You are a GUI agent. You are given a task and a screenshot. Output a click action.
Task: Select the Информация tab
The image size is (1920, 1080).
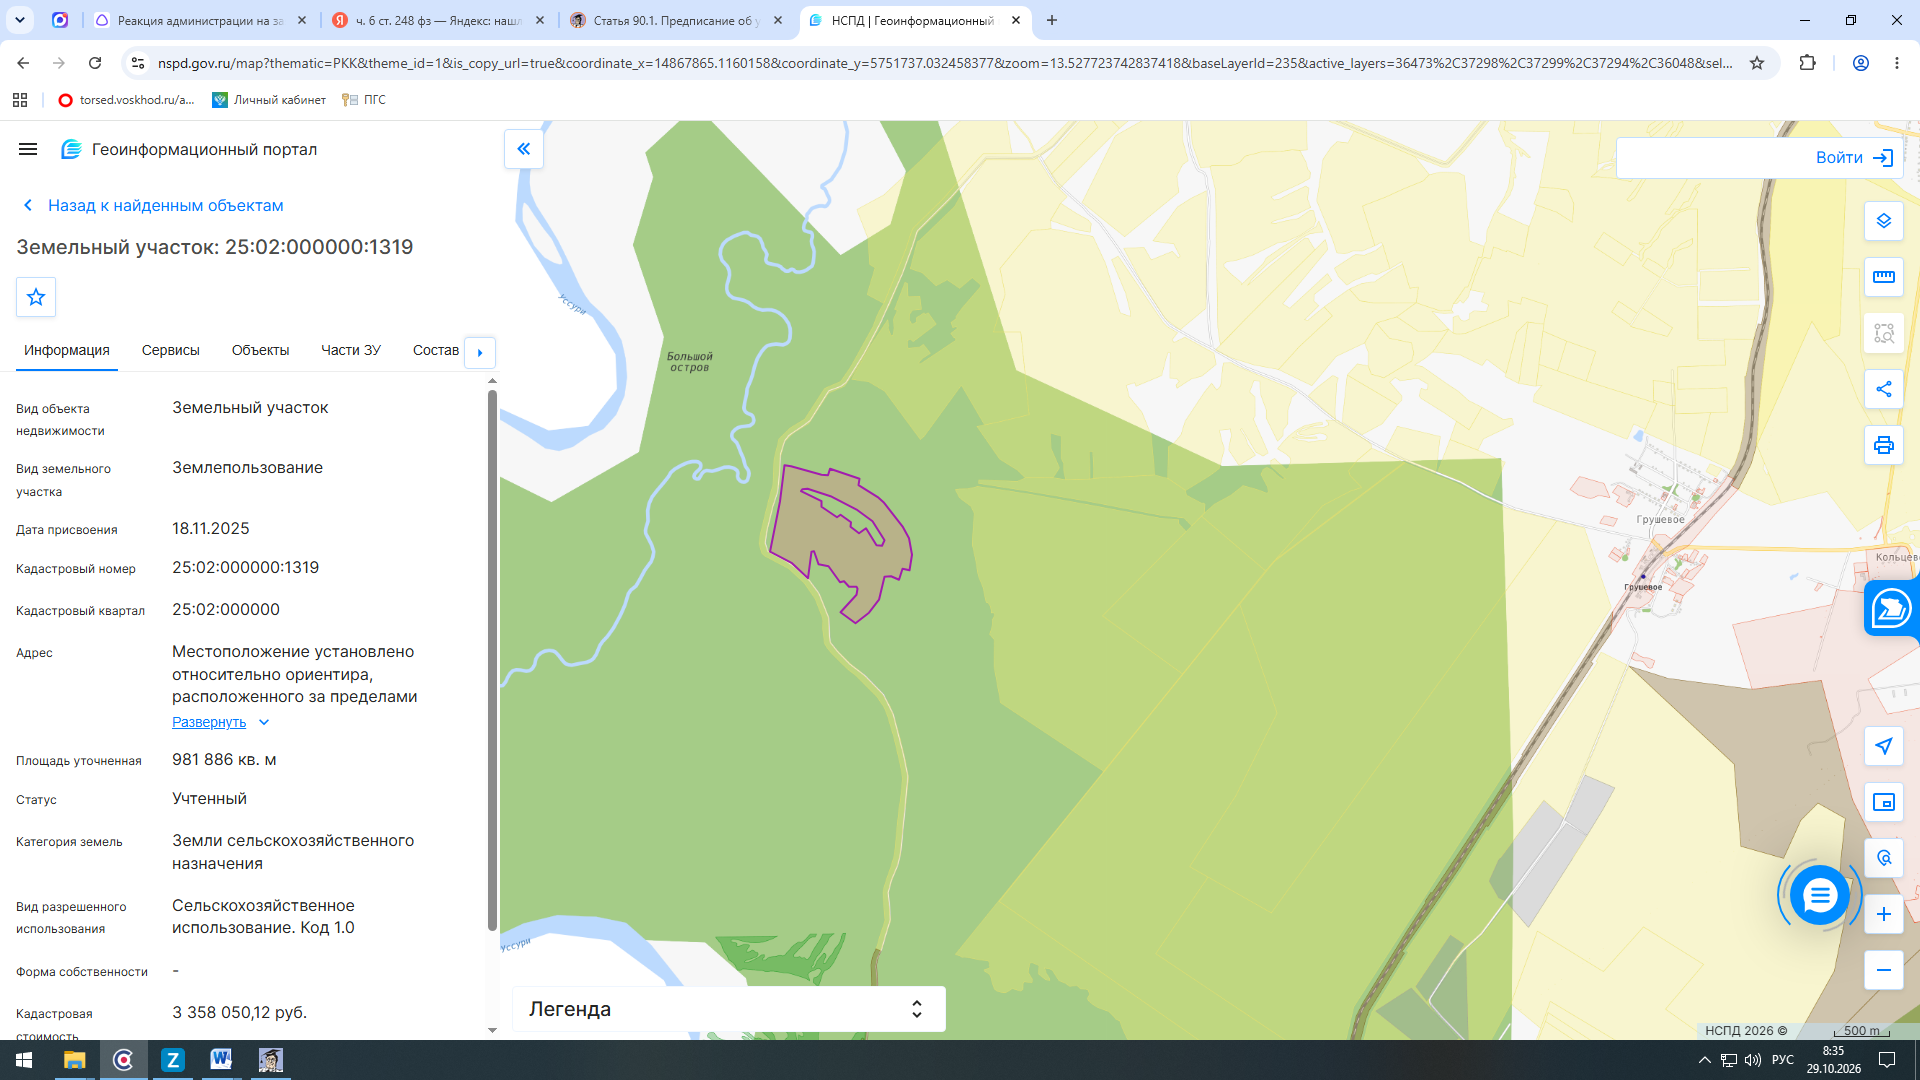pyautogui.click(x=67, y=350)
